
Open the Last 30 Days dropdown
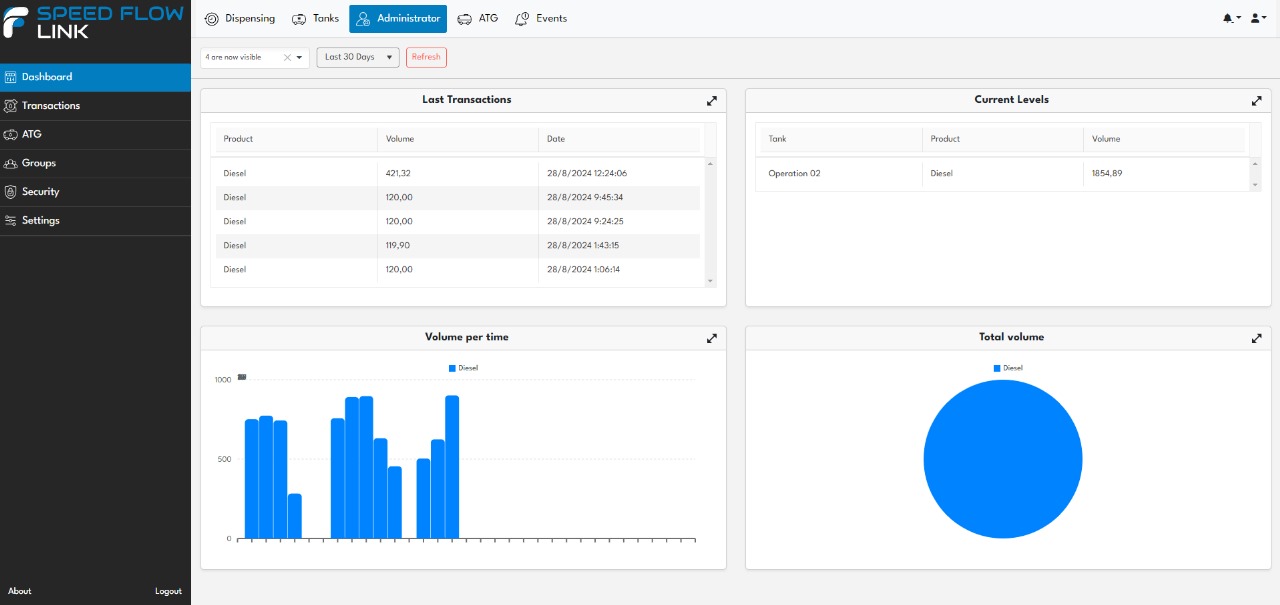tap(358, 57)
